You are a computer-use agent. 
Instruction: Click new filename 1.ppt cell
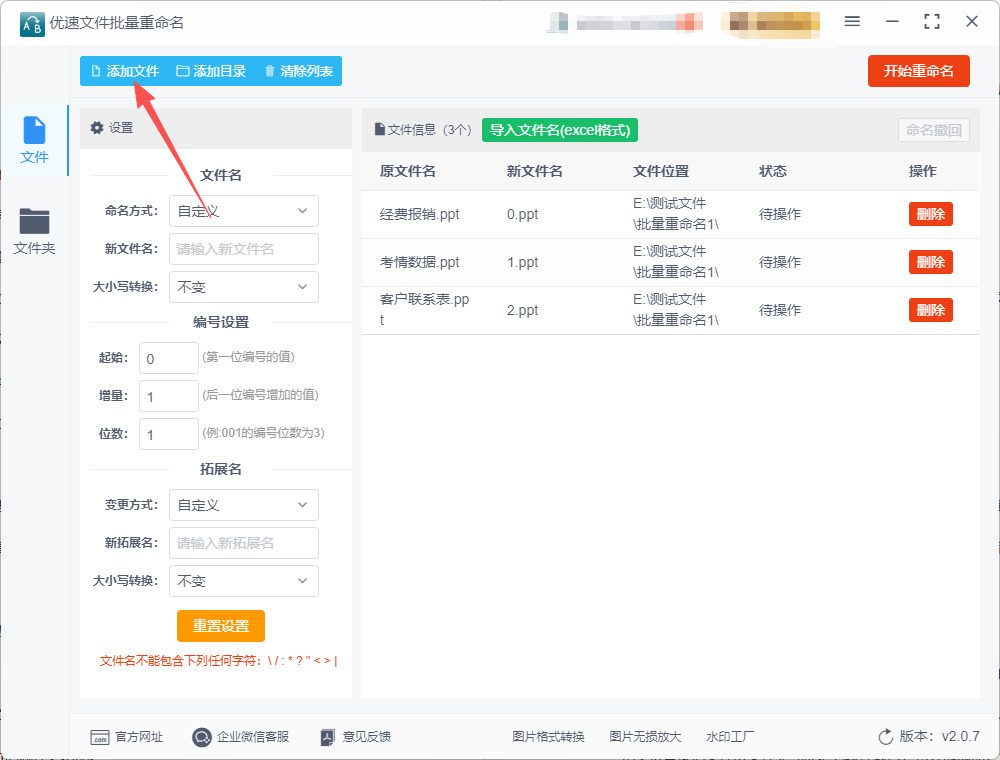[522, 262]
